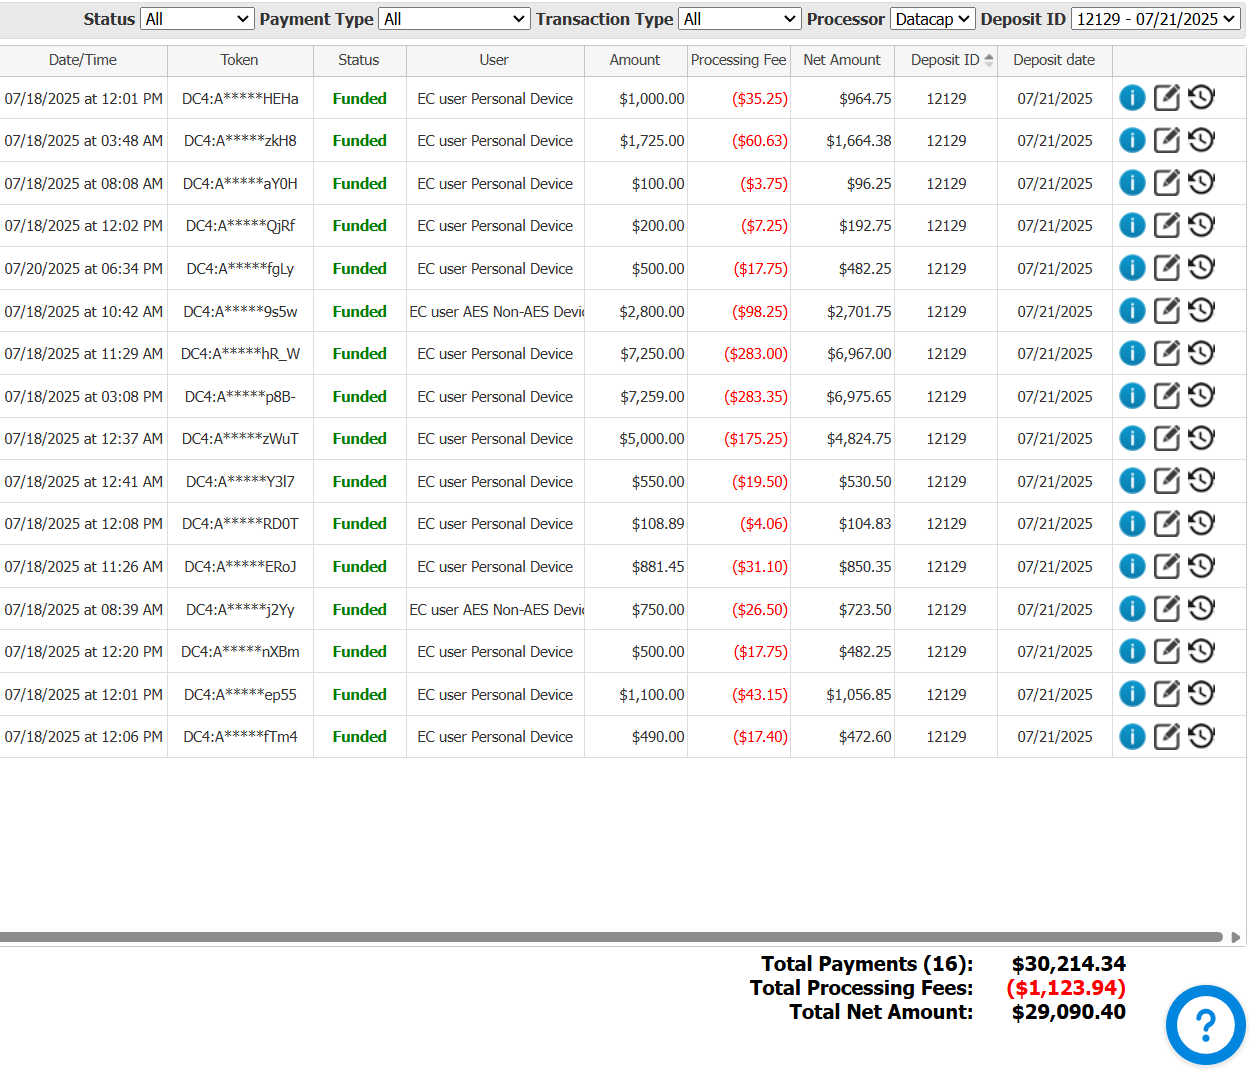1257x1075 pixels.
Task: Click the Date/Time column header
Action: pyautogui.click(x=83, y=60)
